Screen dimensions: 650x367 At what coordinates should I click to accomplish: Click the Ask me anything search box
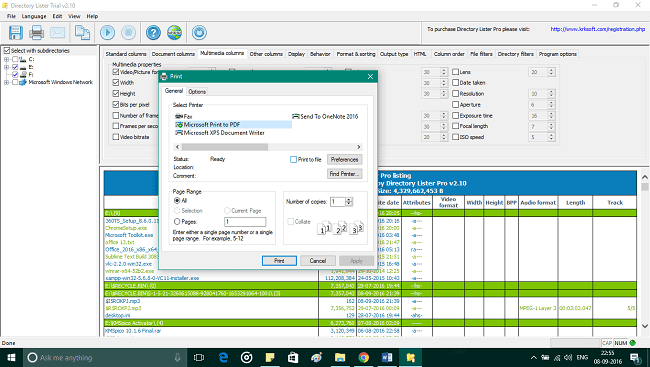104,357
